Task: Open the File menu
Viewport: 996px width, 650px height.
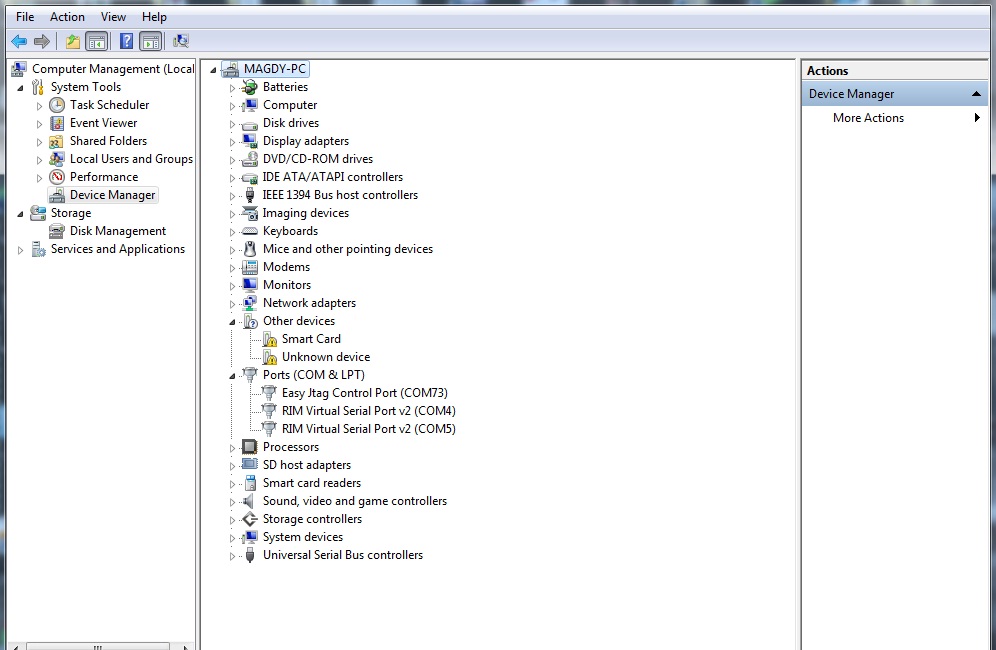Action: point(25,17)
